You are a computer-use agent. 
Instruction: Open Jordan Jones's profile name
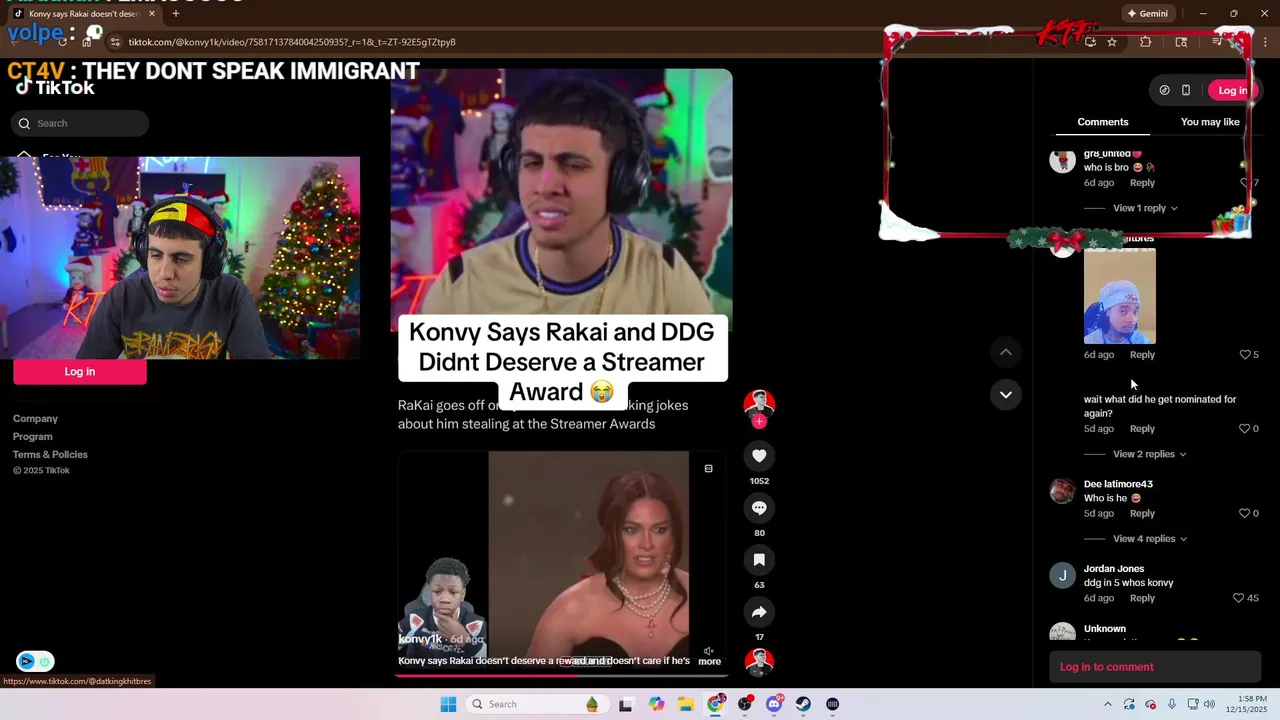point(1114,569)
